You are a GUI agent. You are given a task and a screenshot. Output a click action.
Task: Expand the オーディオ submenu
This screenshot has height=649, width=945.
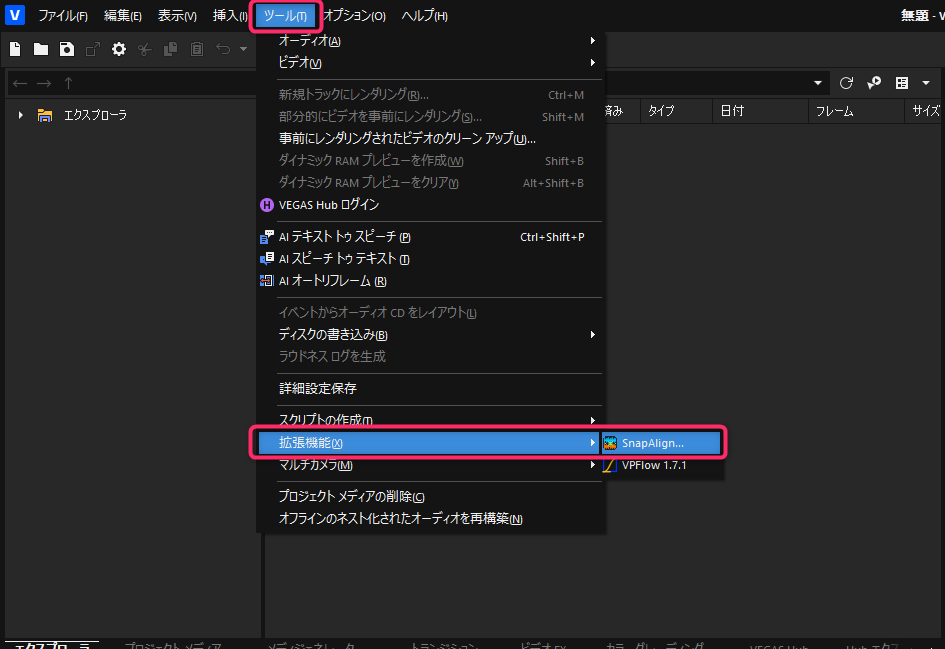pyautogui.click(x=310, y=41)
